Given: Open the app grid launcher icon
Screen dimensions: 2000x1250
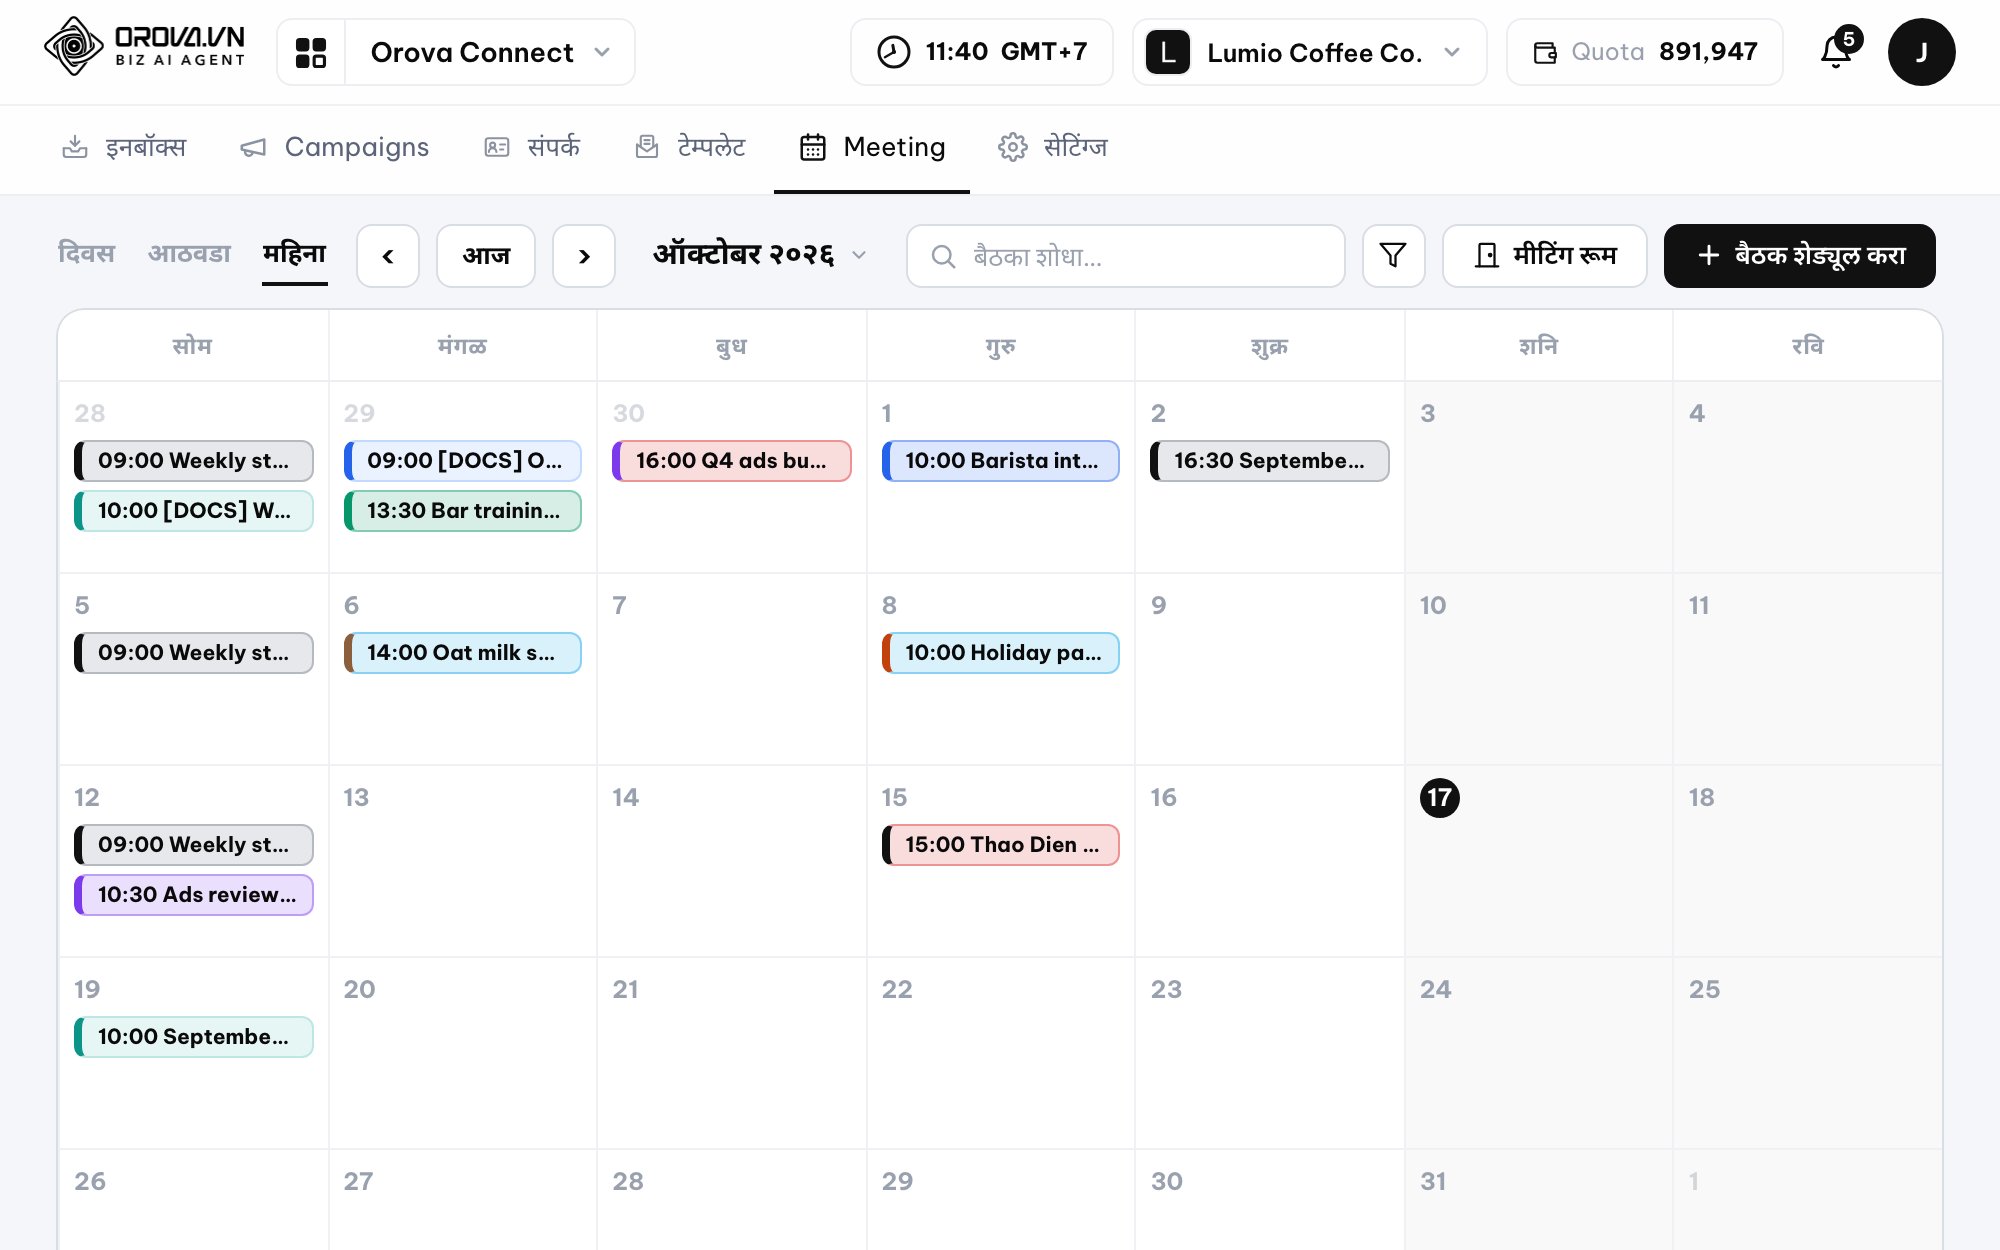Looking at the screenshot, I should click(x=311, y=52).
